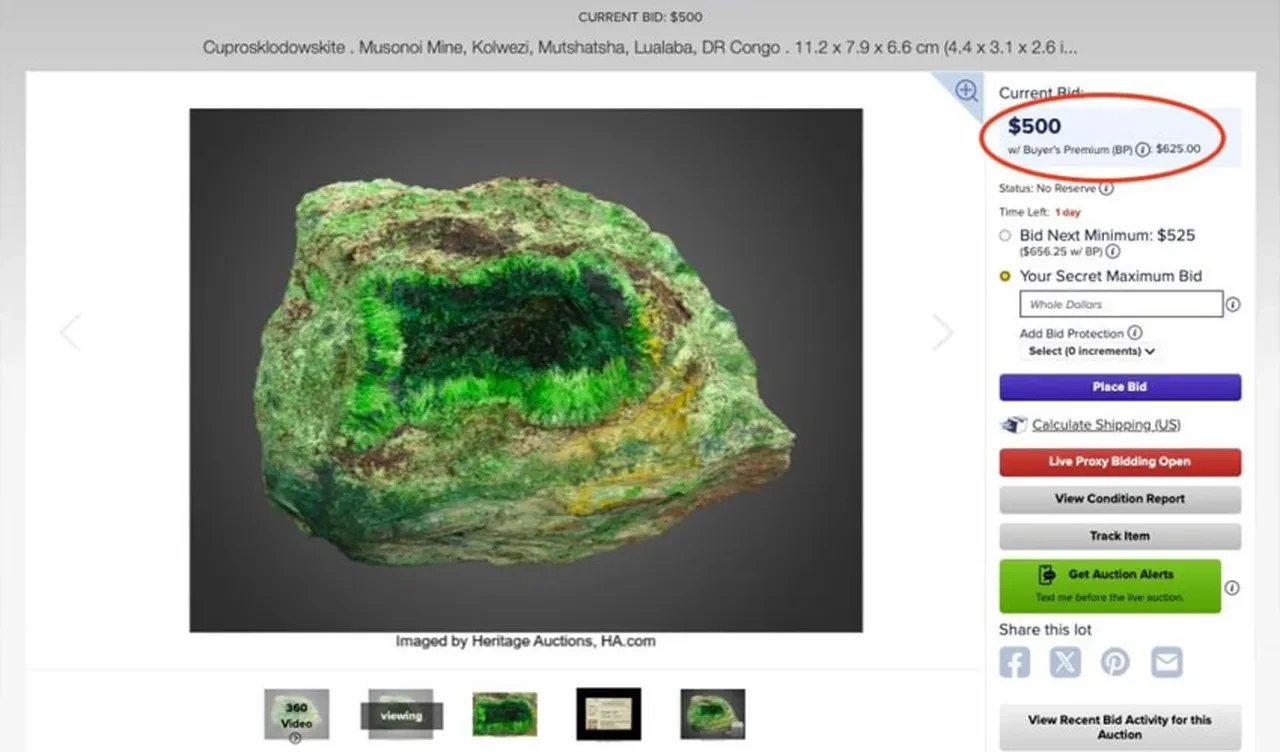Show previous image with left arrow
Viewport: 1280px width, 752px height.
pos(70,332)
